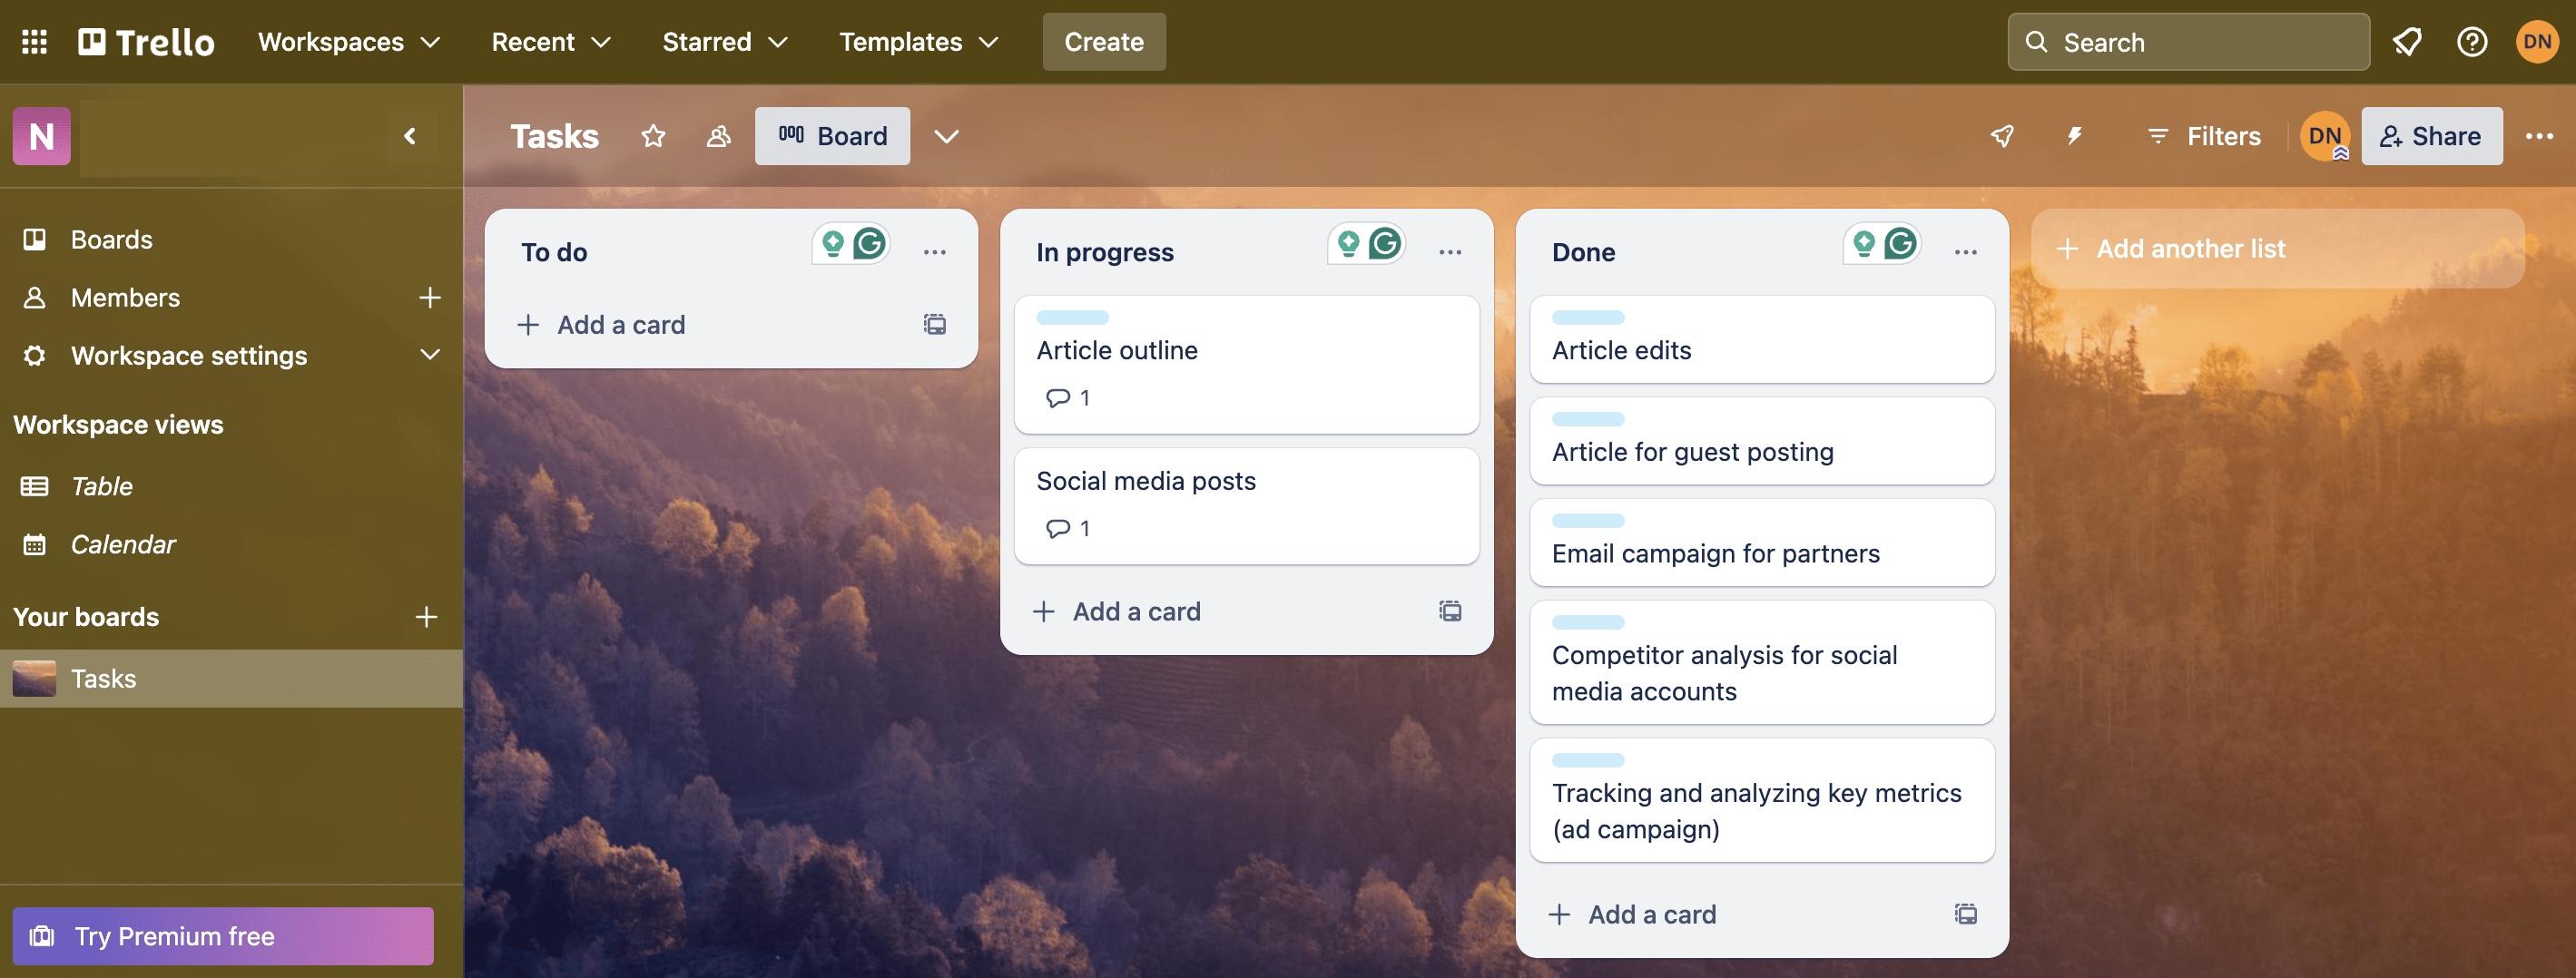This screenshot has height=978, width=2576.
Task: Expand the board views chevron next to Board
Action: click(x=946, y=136)
